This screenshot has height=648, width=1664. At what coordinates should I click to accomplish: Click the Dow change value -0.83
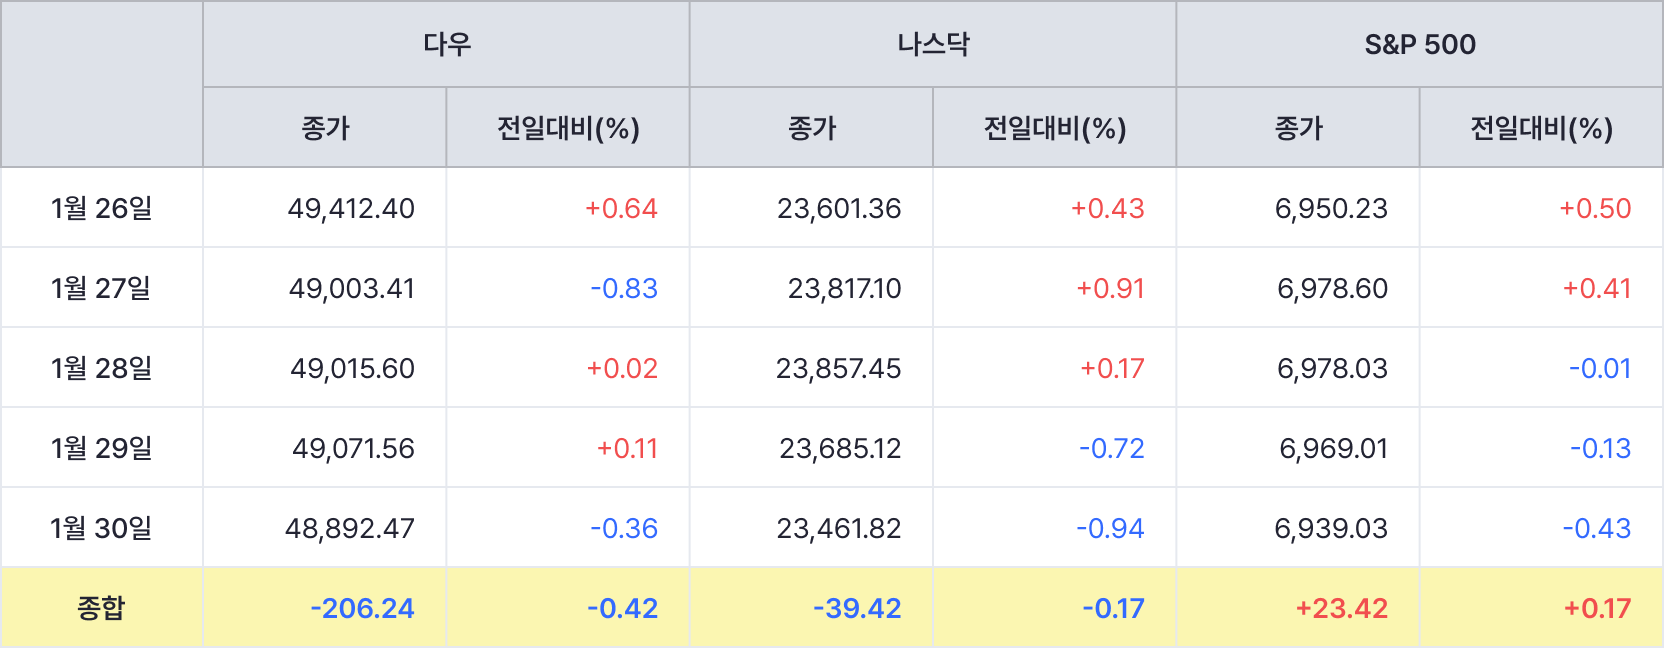624,288
